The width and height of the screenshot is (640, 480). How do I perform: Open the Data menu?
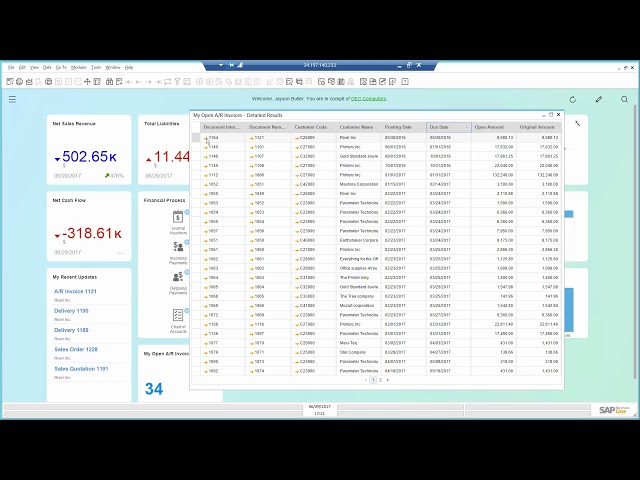pos(47,67)
